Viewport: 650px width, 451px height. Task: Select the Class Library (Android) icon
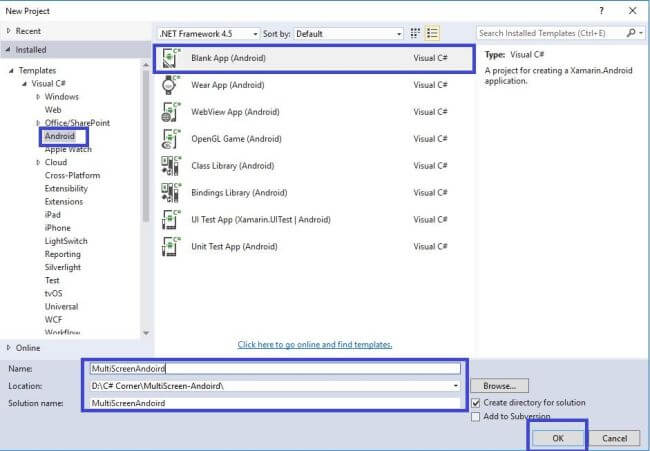click(171, 166)
